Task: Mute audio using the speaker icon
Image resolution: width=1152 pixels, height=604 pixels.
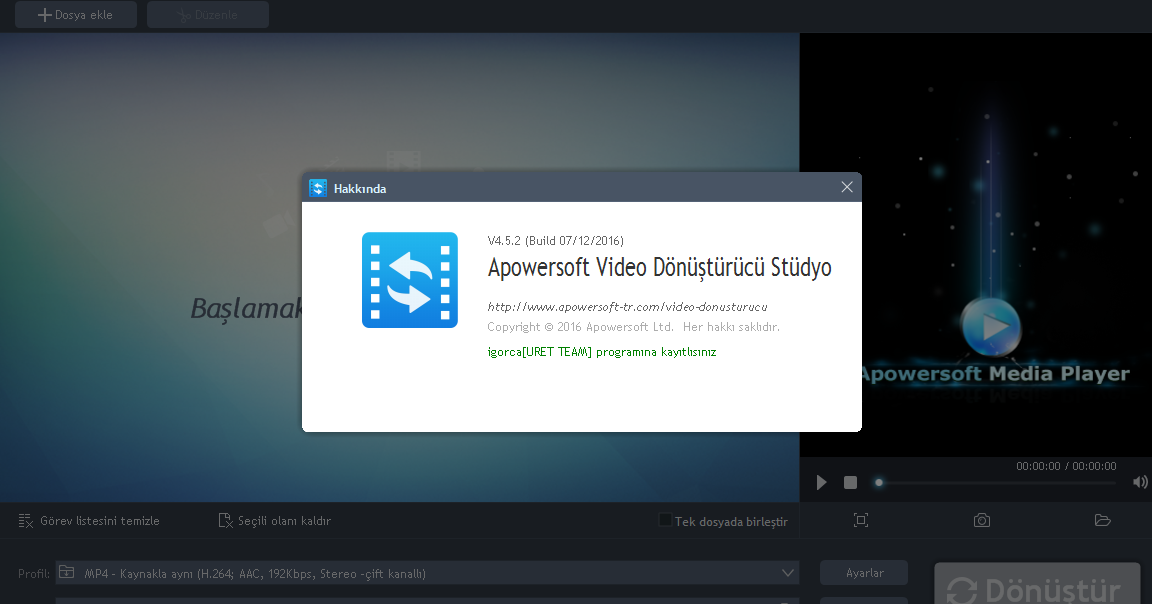Action: coord(1139,483)
